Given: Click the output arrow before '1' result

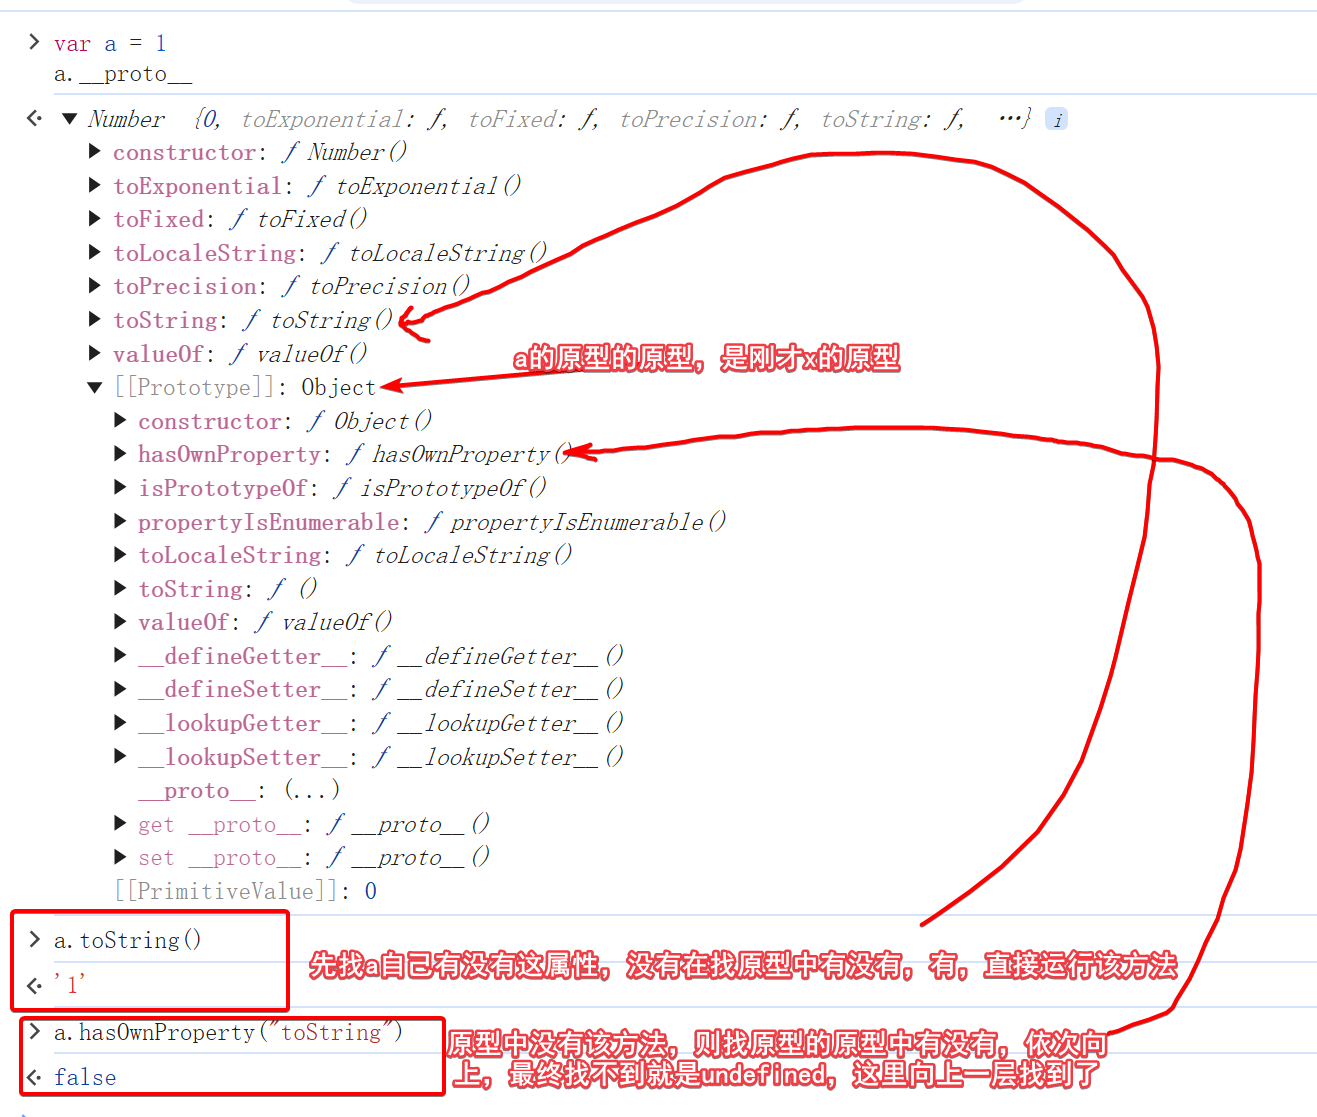Looking at the screenshot, I should [34, 985].
